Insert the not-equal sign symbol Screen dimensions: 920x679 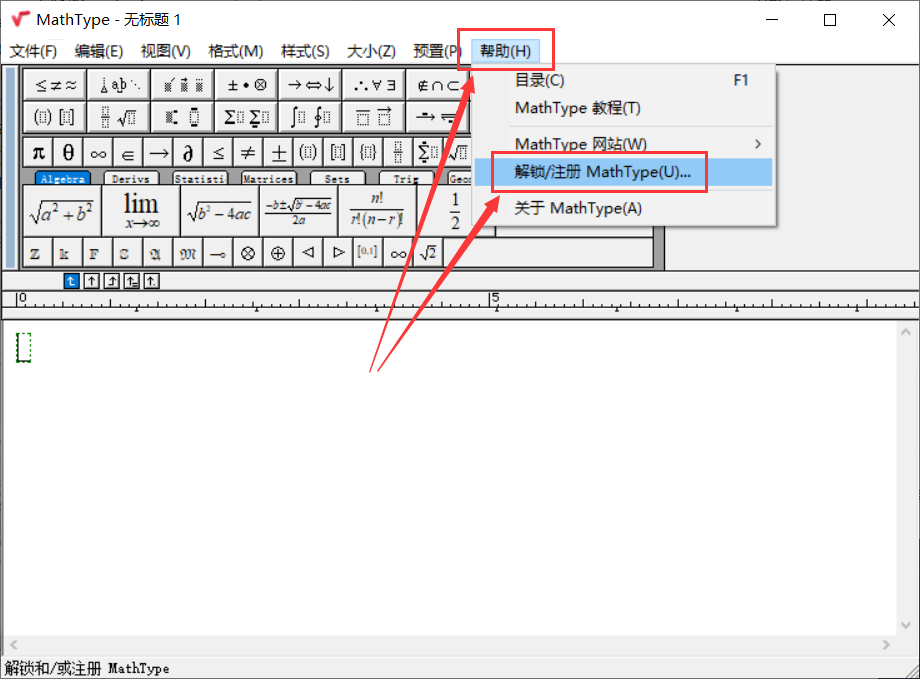[248, 153]
